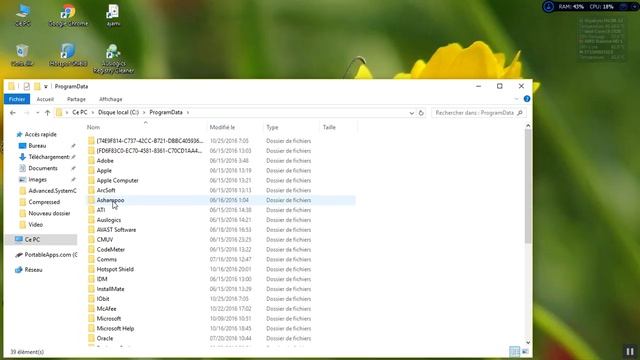
Task: Open Explorer help question mark icon
Action: (527, 99)
